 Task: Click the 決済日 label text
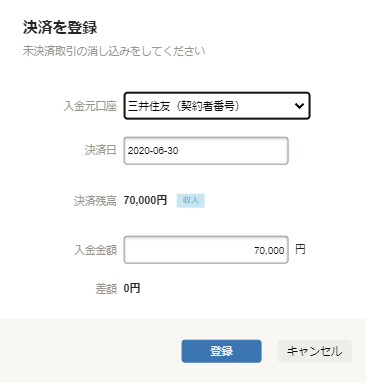[101, 150]
